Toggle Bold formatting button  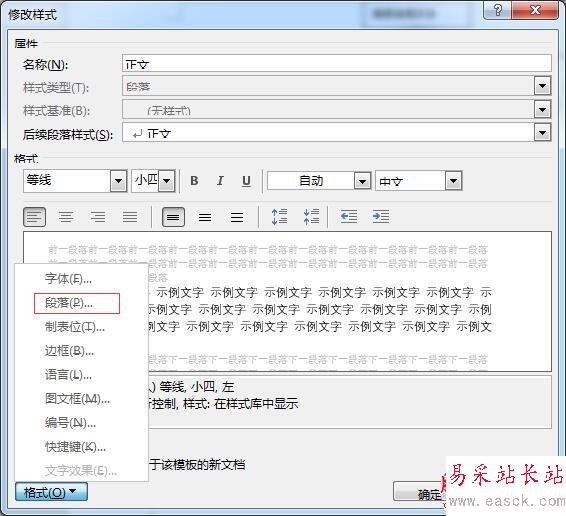coord(194,181)
